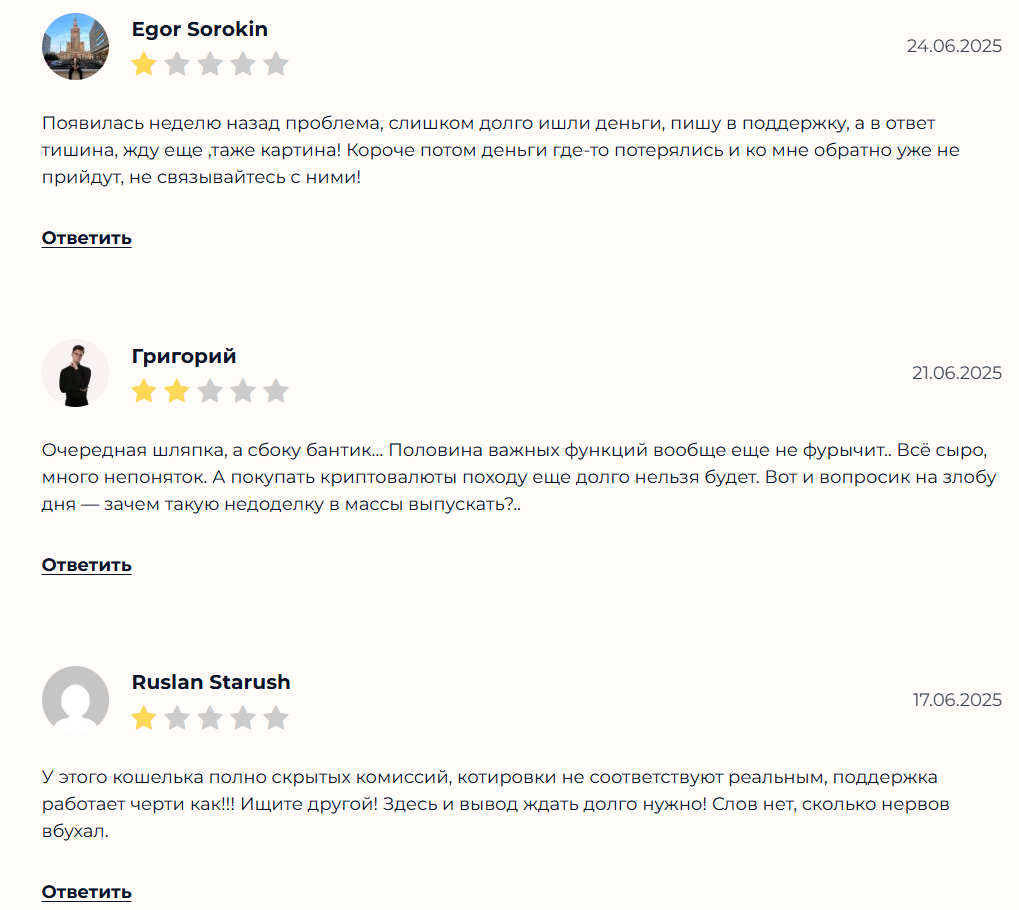Reply to Egor Sorokin's review via Ответить

pos(87,238)
